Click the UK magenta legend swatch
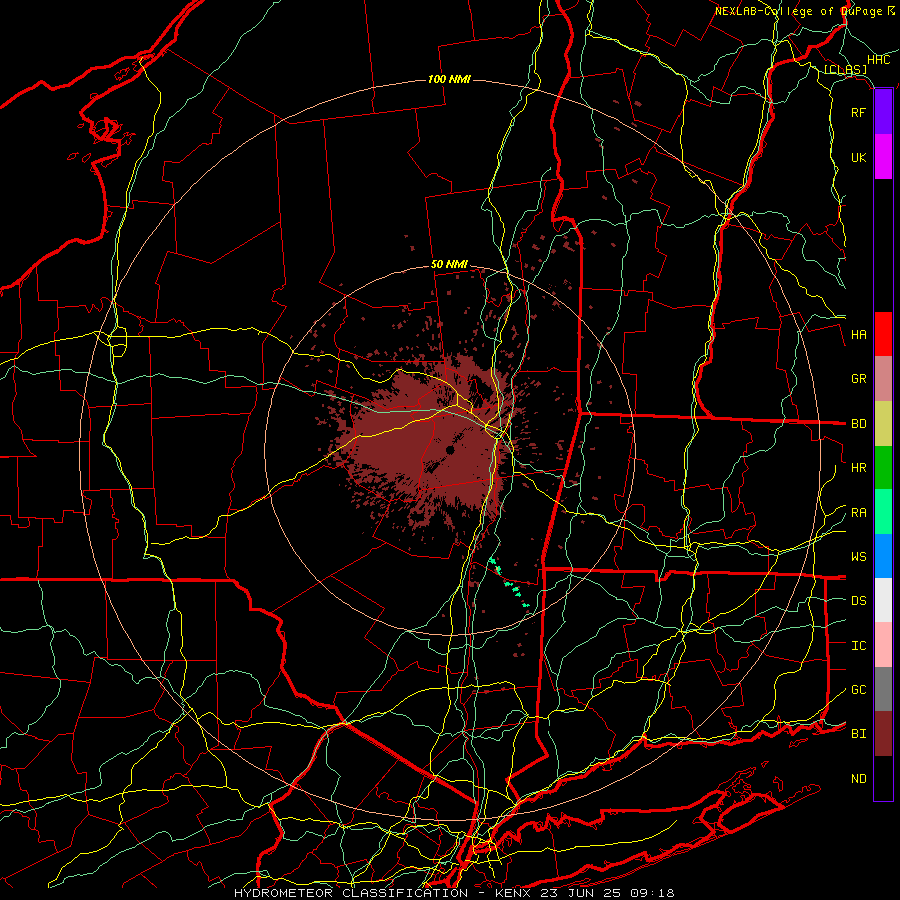The height and width of the screenshot is (900, 900). click(883, 157)
